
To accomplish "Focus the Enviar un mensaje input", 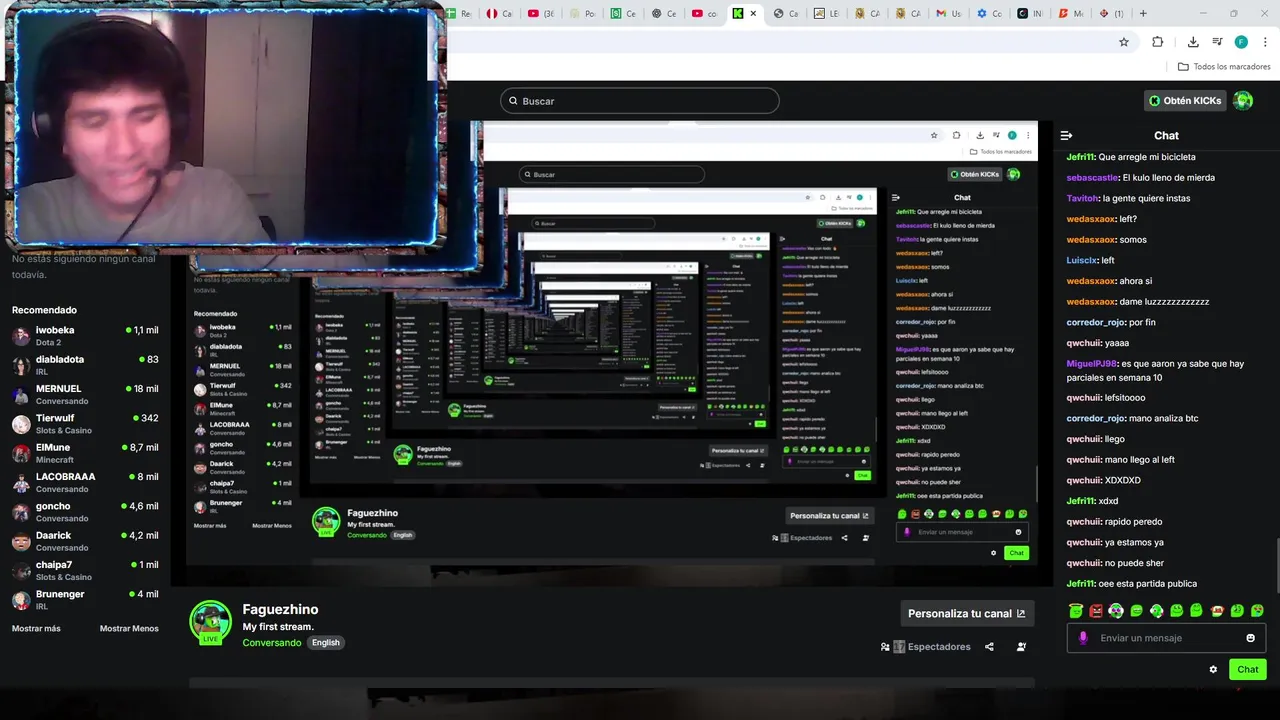I will (x=1166, y=638).
